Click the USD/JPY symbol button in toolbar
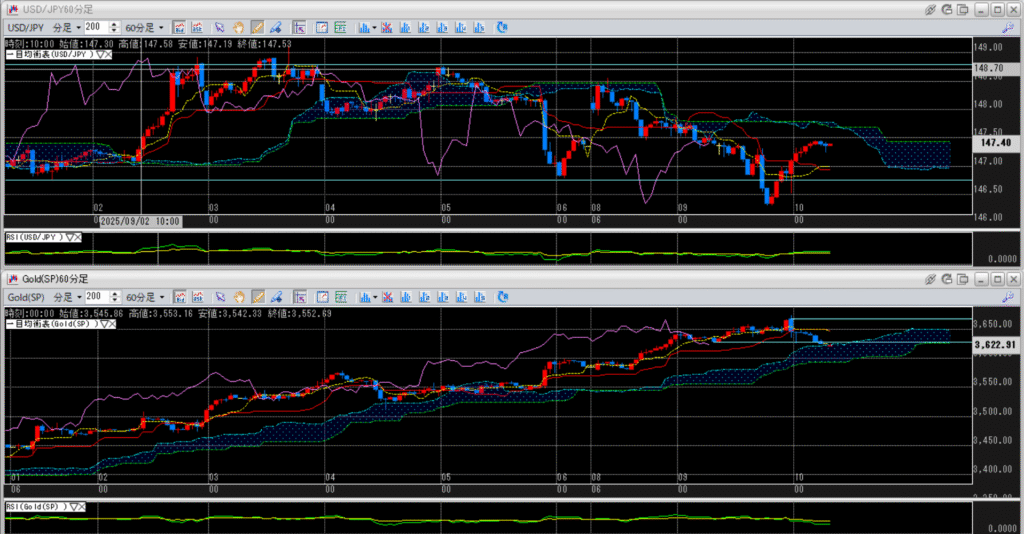Screen dimensions: 1024x534 [x=25, y=27]
